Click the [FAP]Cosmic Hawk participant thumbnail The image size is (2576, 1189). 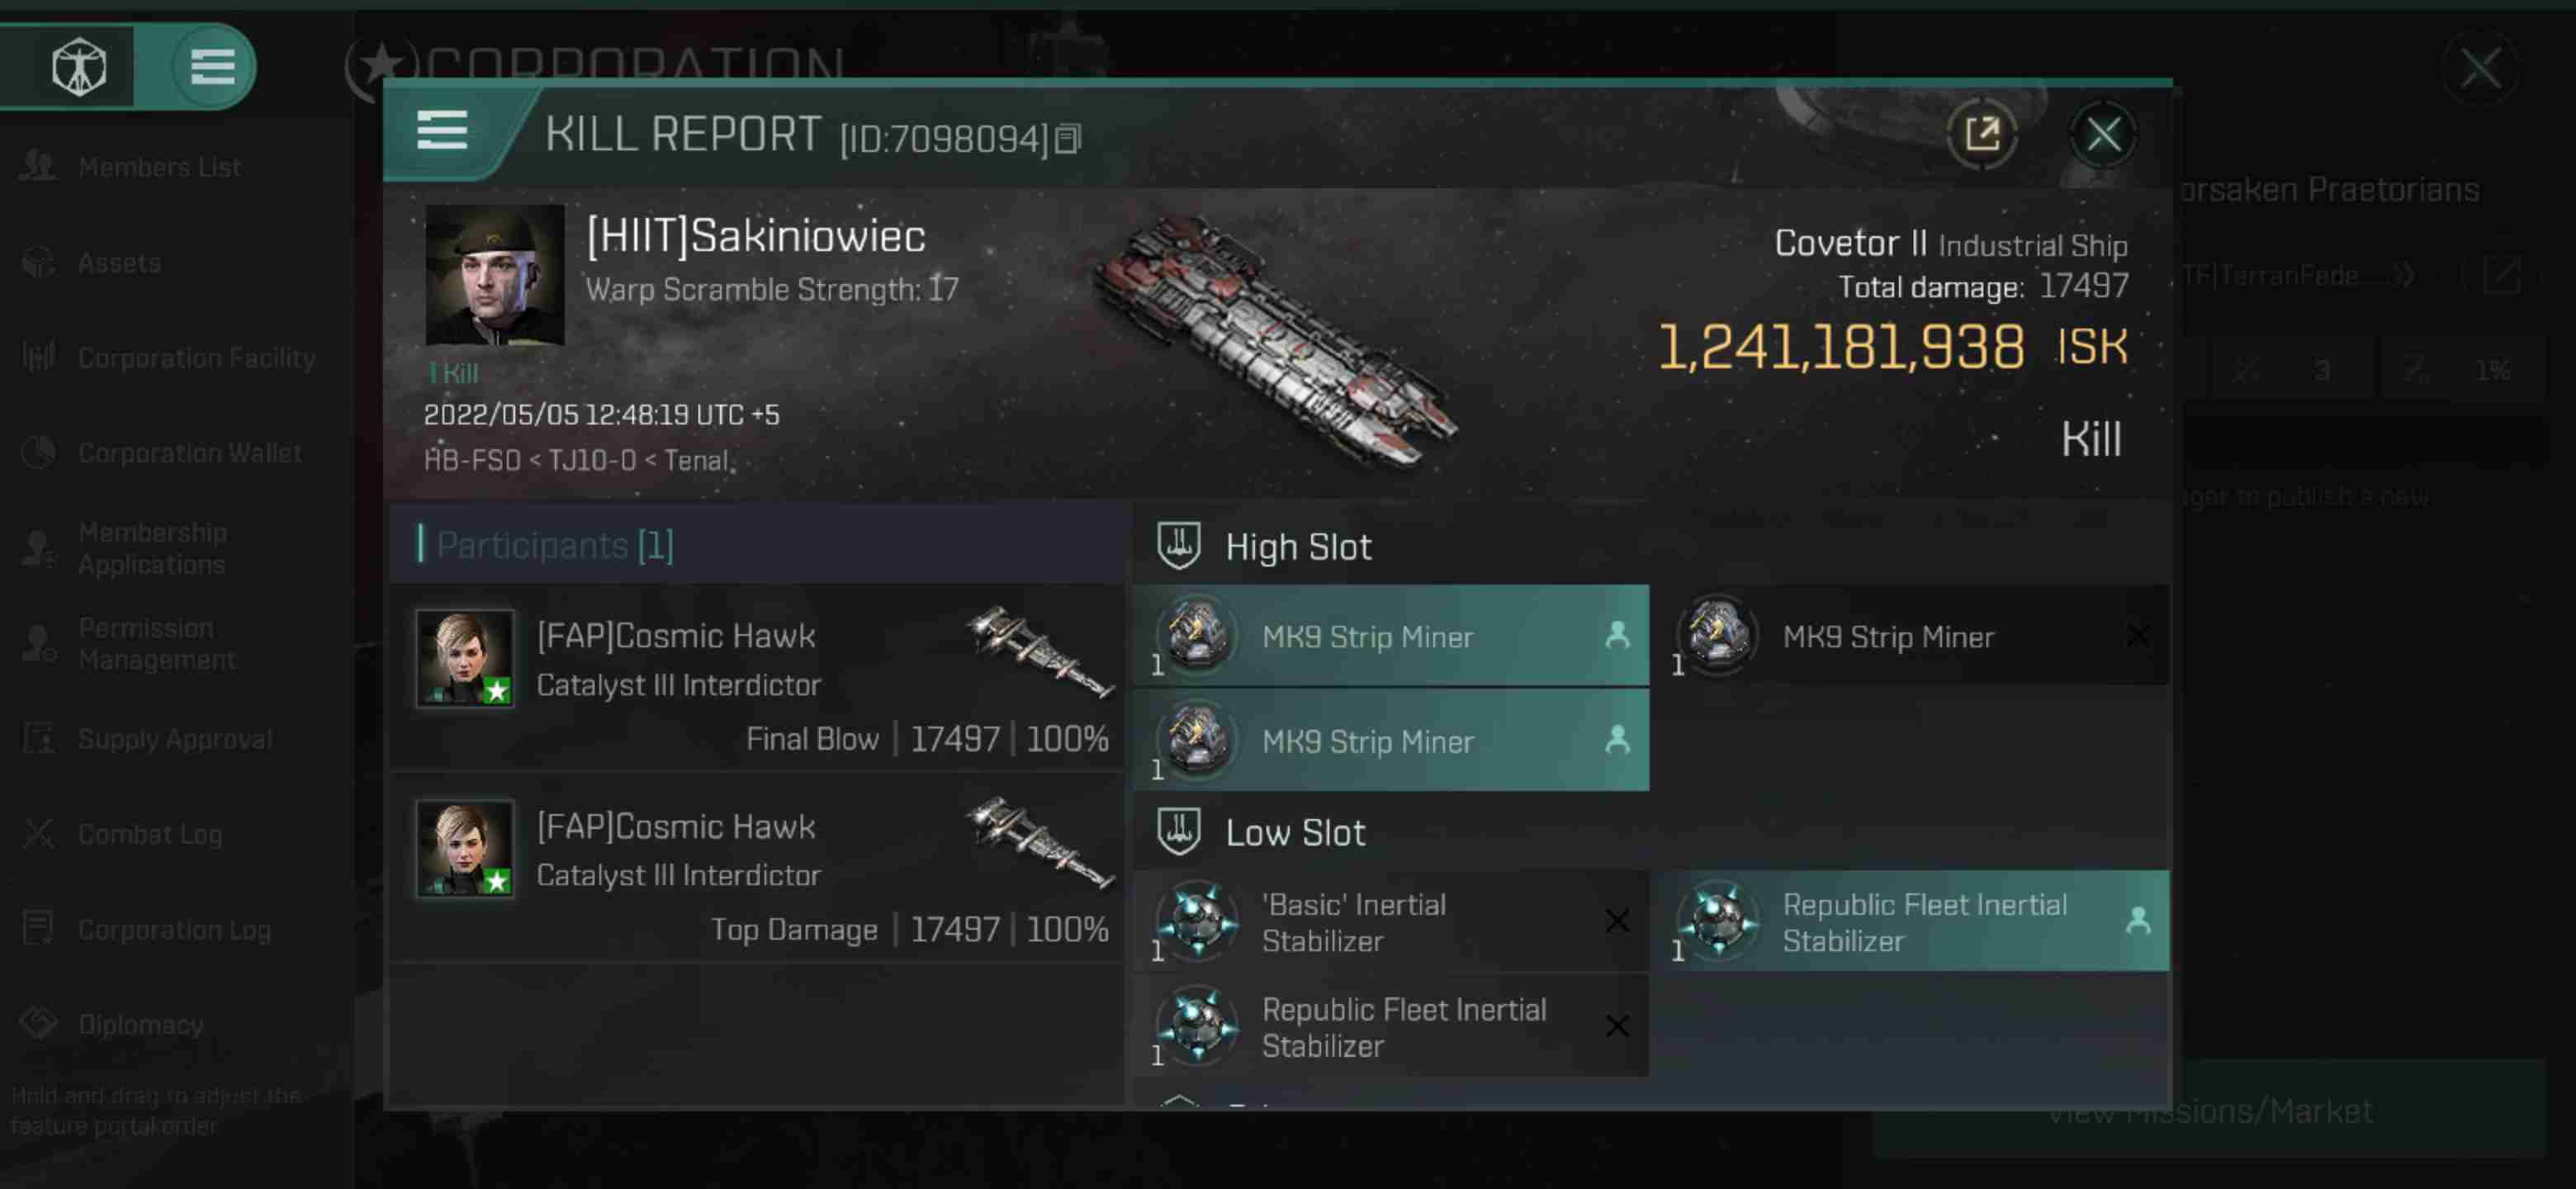tap(465, 656)
